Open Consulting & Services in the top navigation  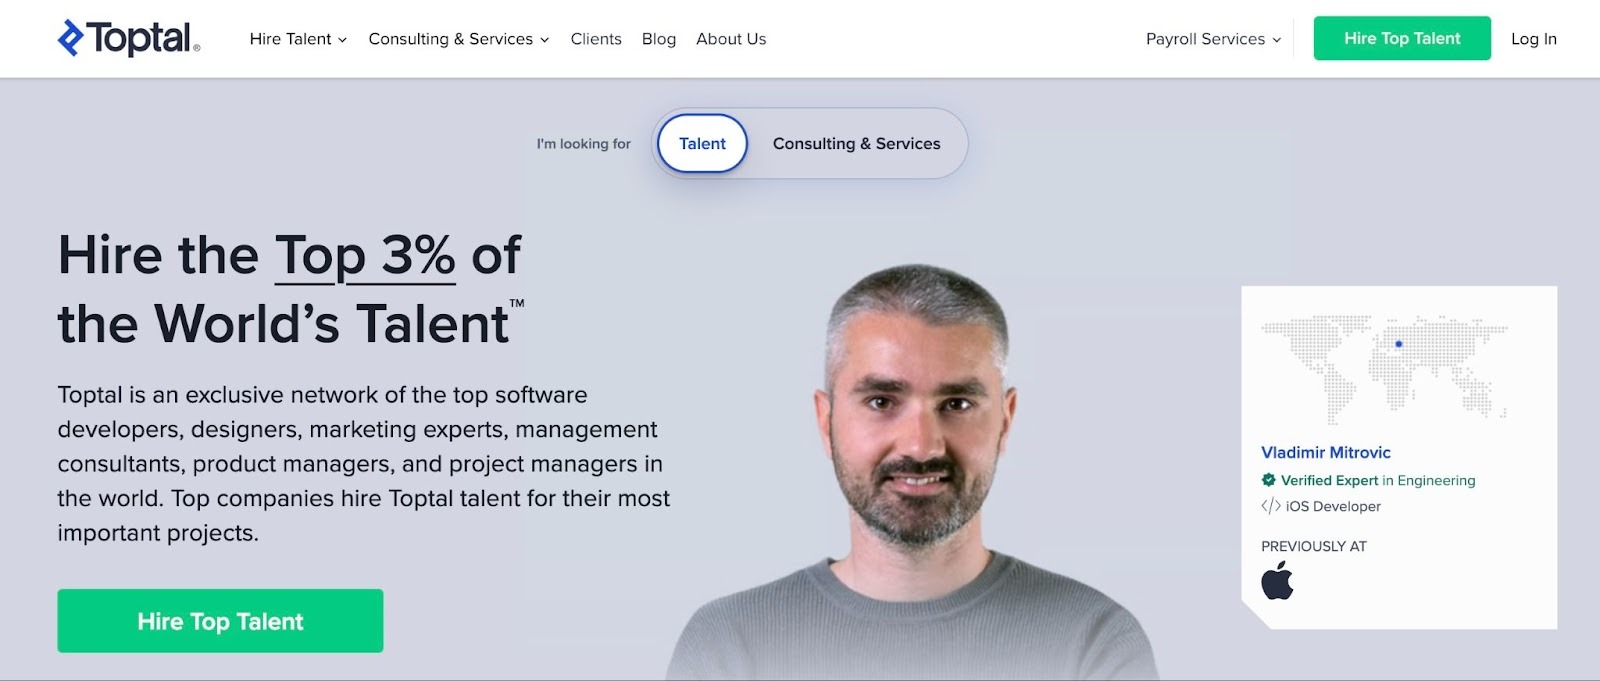point(459,39)
